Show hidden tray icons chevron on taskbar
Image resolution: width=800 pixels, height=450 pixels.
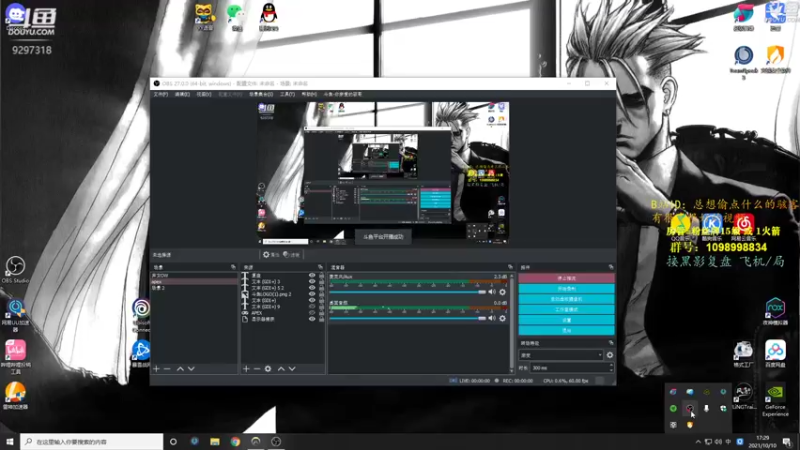[698, 442]
